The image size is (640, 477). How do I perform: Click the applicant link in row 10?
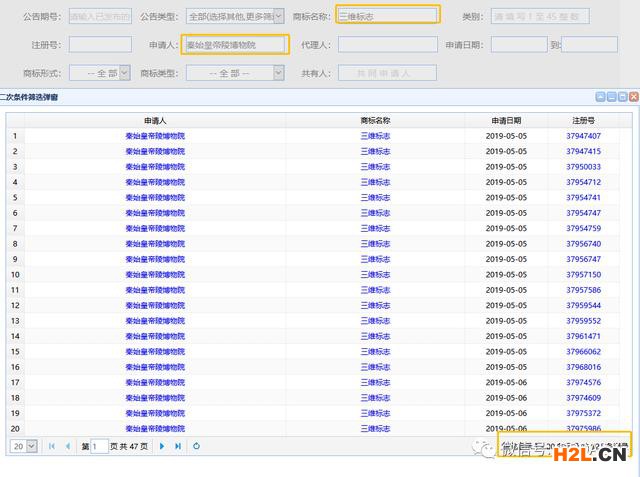pos(155,275)
